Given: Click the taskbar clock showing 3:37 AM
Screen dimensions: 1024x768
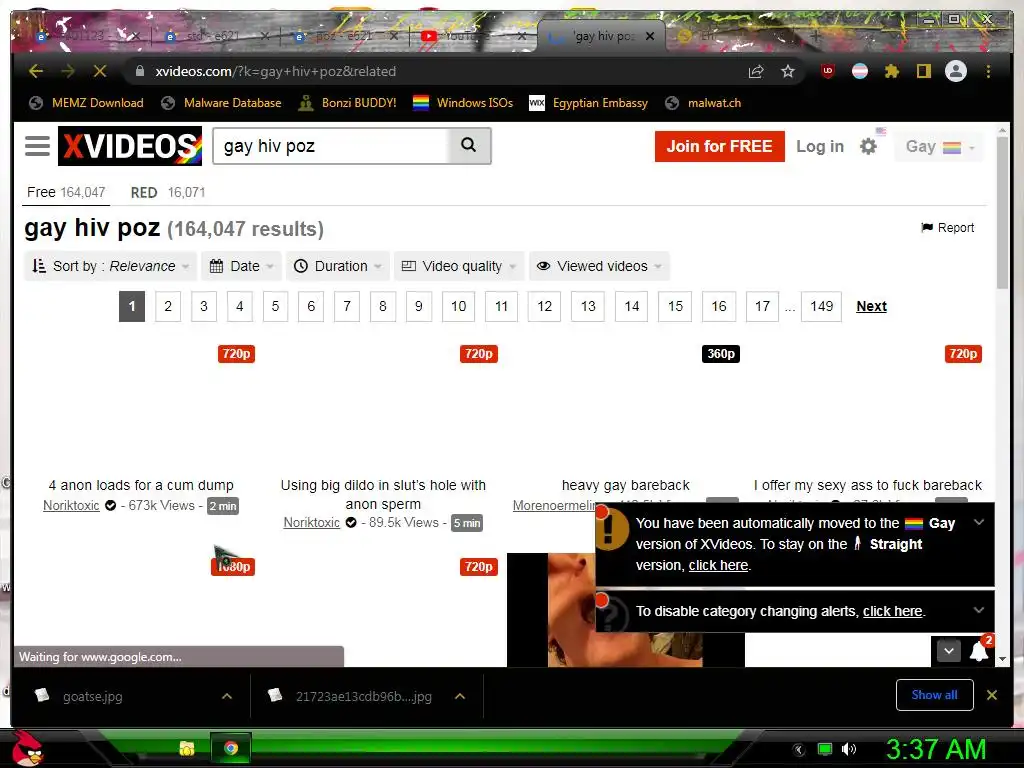Looking at the screenshot, I should [x=935, y=749].
